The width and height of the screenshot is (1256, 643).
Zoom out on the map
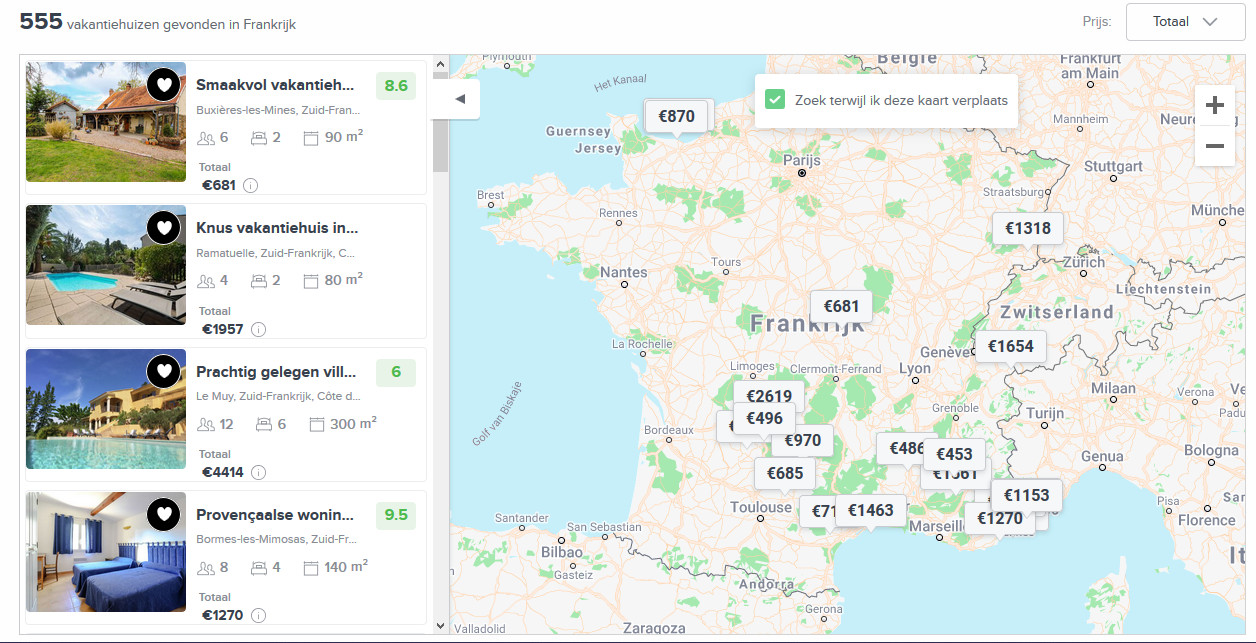point(1214,147)
